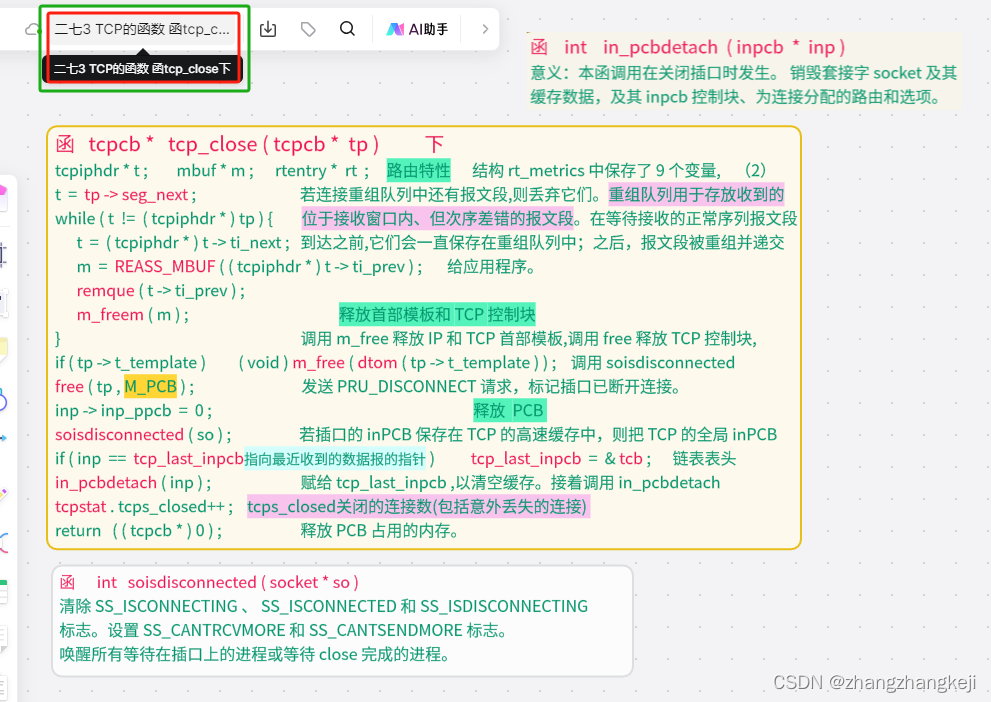Click the line 'm_freem ( m ) ;'

133,315
